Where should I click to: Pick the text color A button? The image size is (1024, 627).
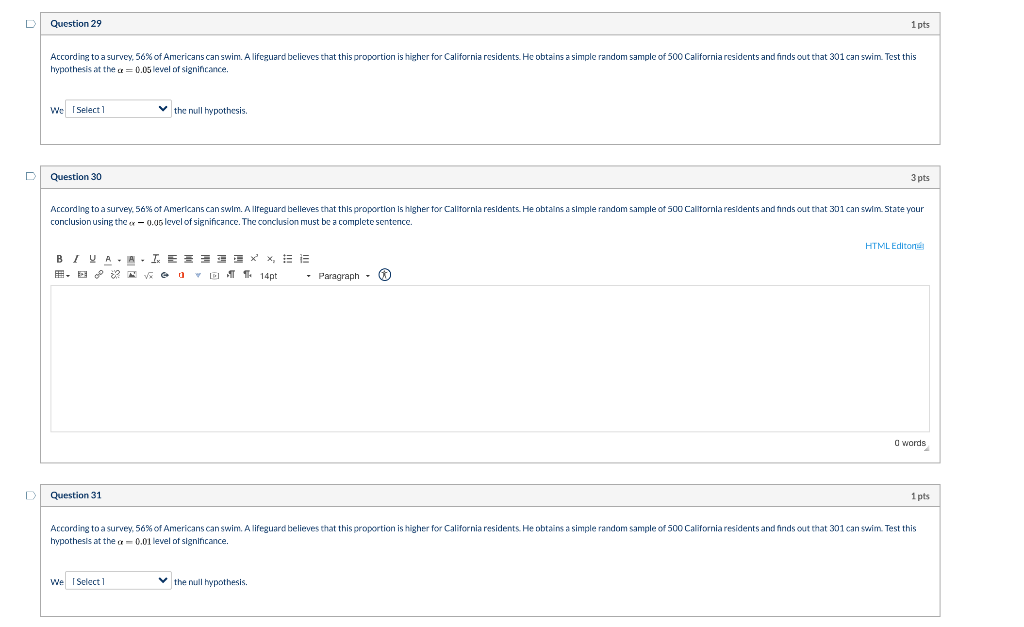(108, 259)
